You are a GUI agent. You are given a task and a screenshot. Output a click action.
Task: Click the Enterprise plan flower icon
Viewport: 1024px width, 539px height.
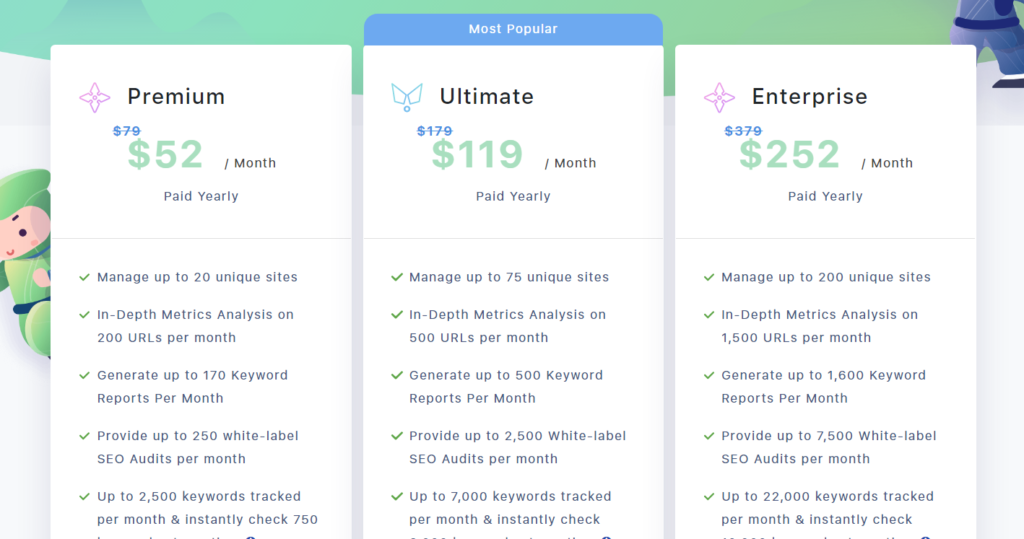pyautogui.click(x=719, y=97)
